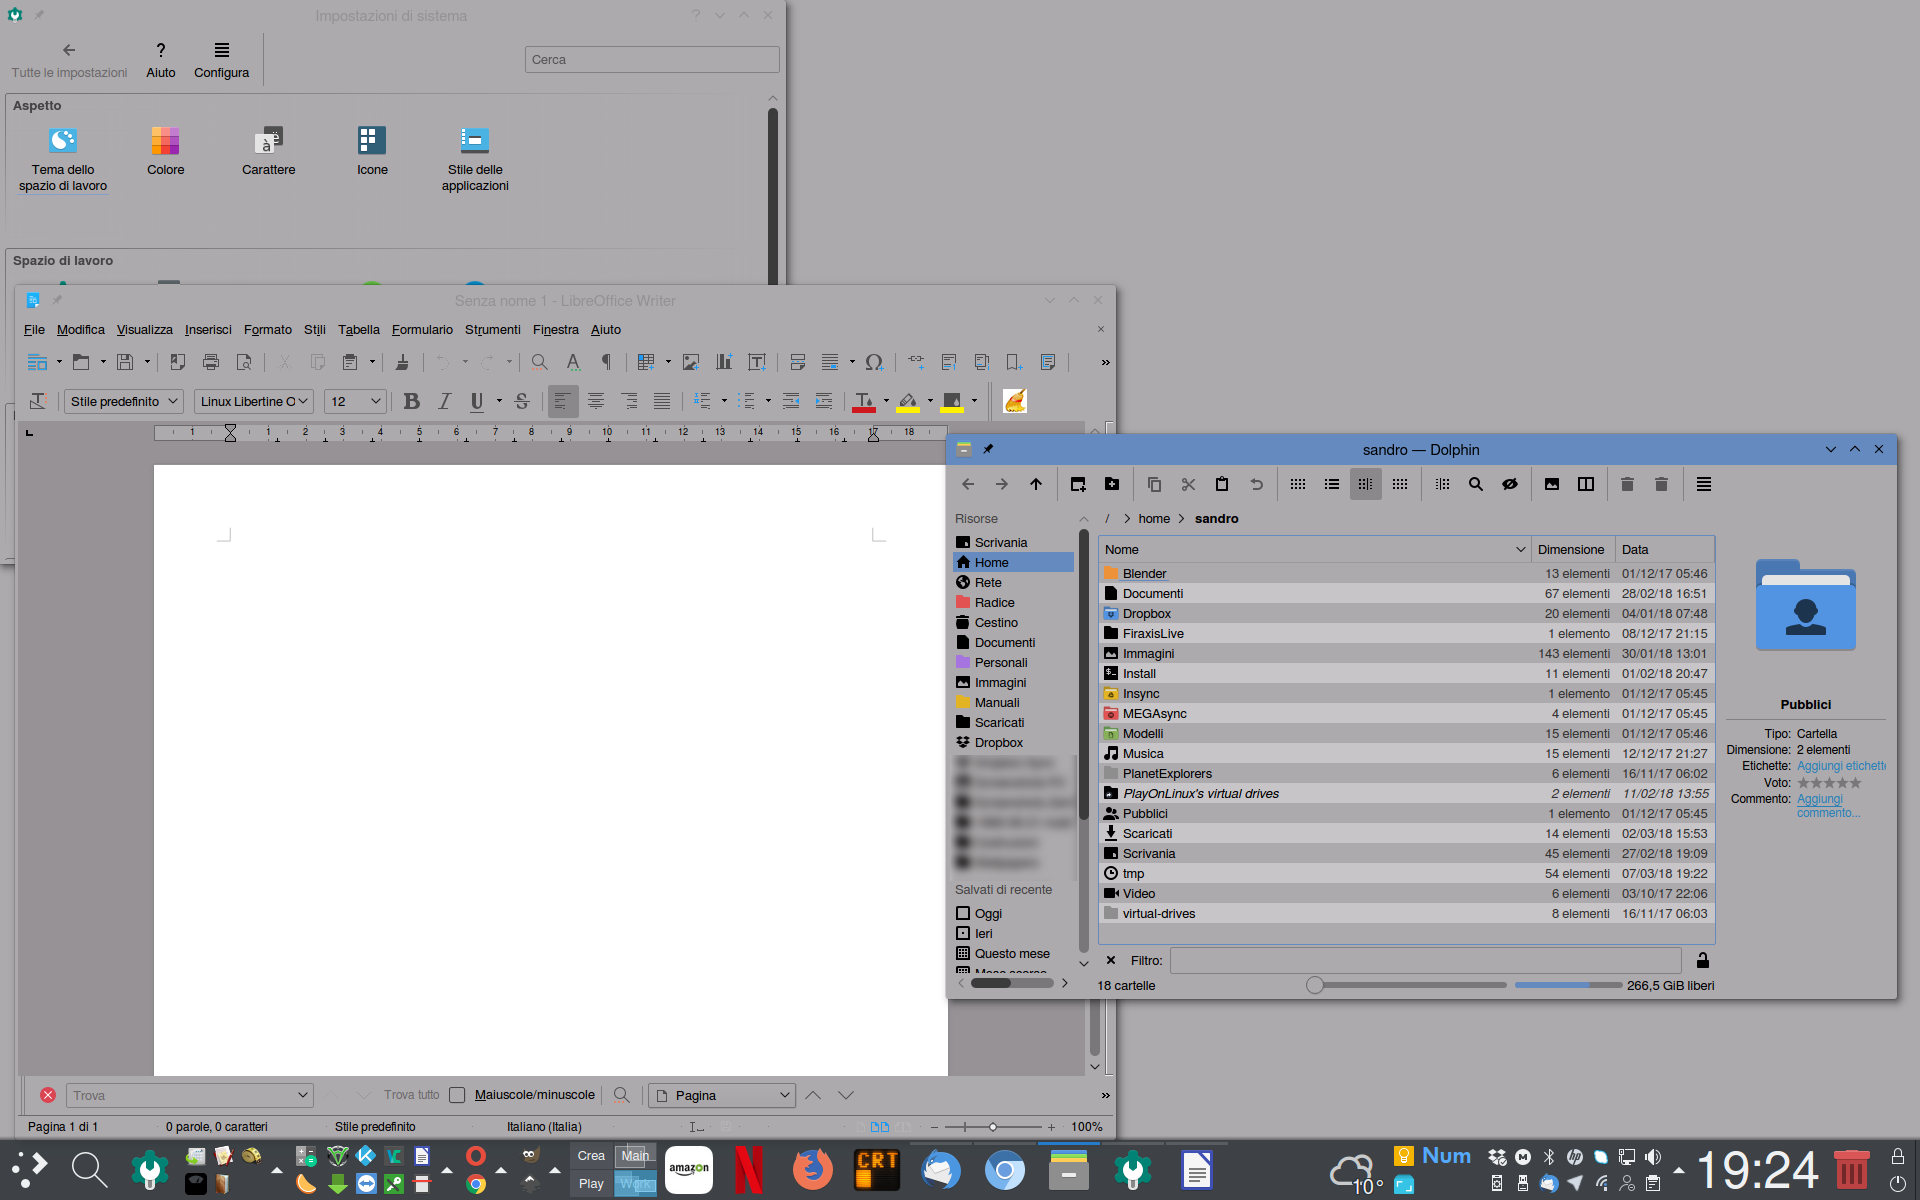Clone formatting with the paintbrush icon

pyautogui.click(x=402, y=362)
